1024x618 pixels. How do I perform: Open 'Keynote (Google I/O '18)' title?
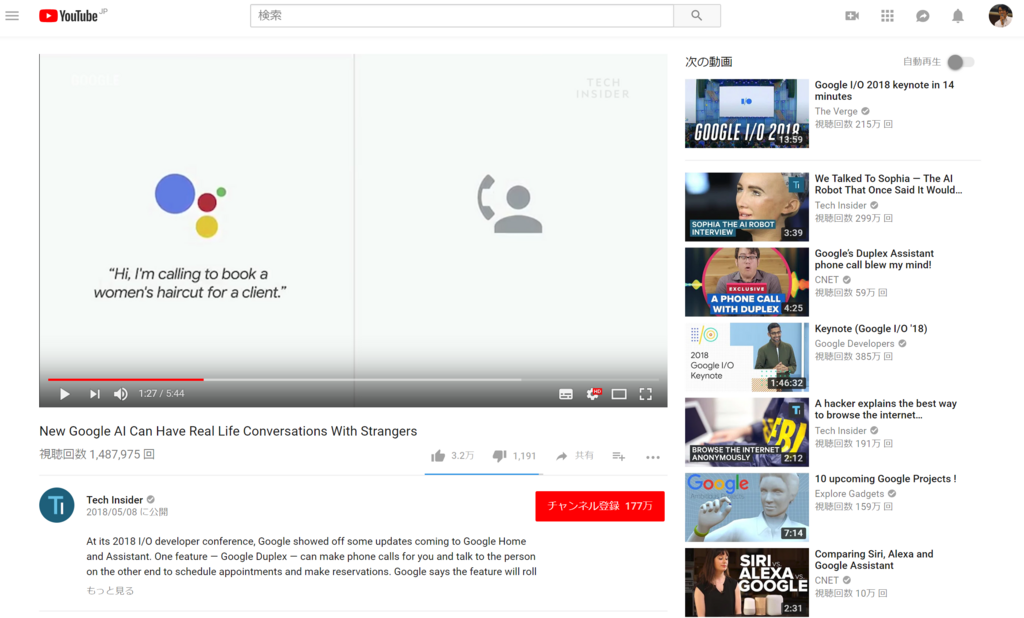[871, 329]
